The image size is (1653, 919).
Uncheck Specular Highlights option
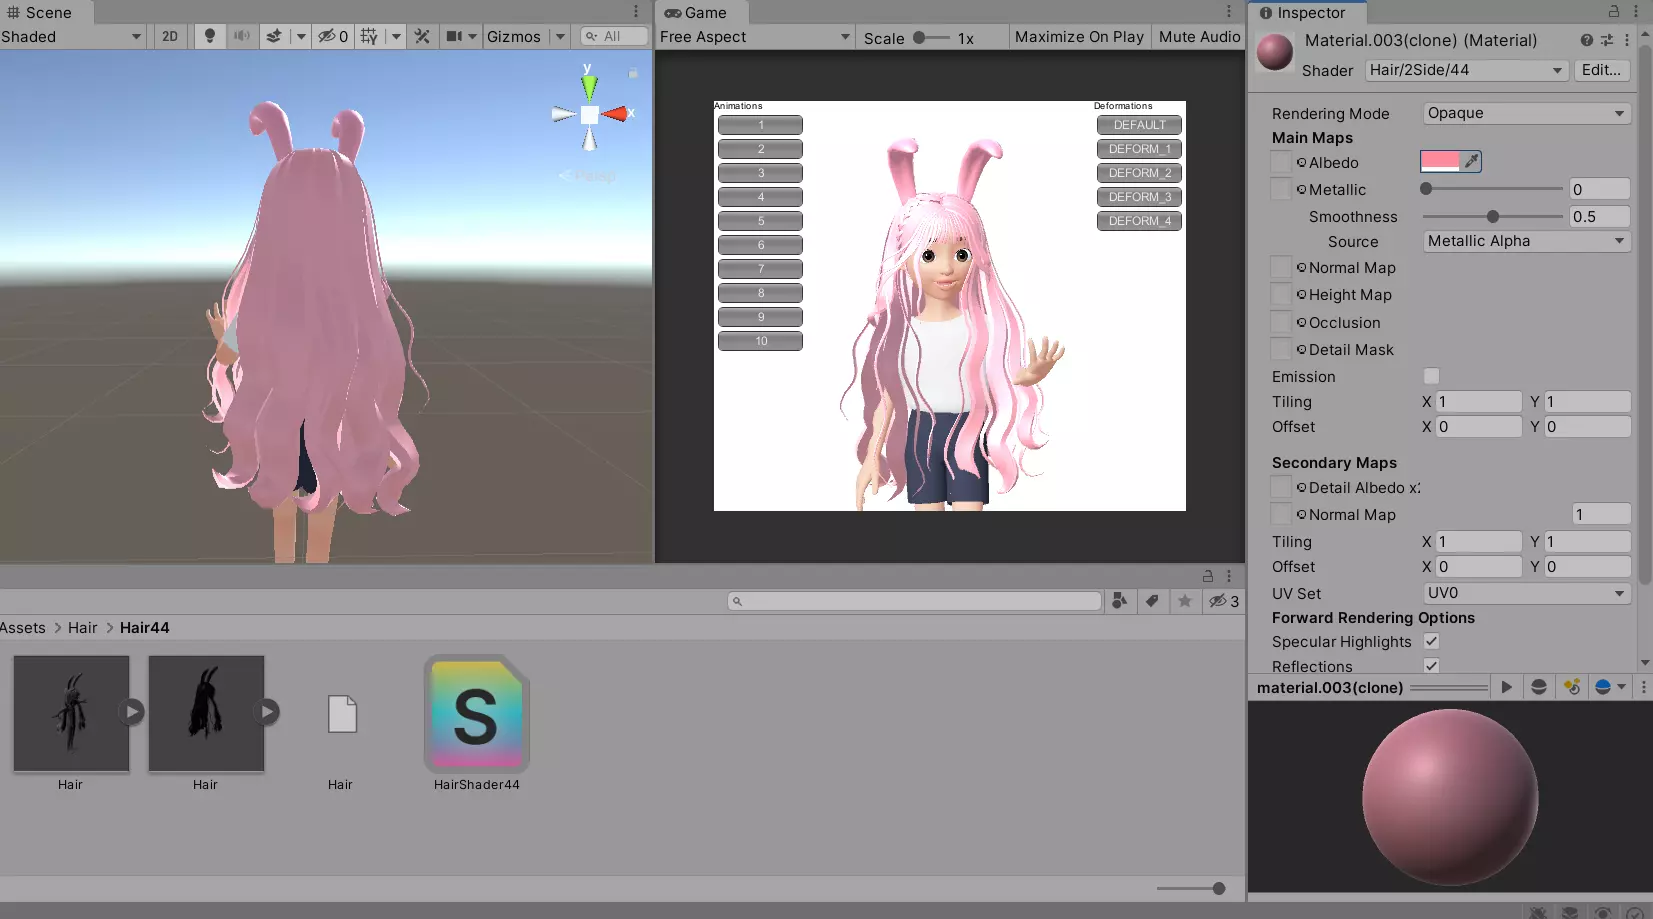pos(1431,641)
